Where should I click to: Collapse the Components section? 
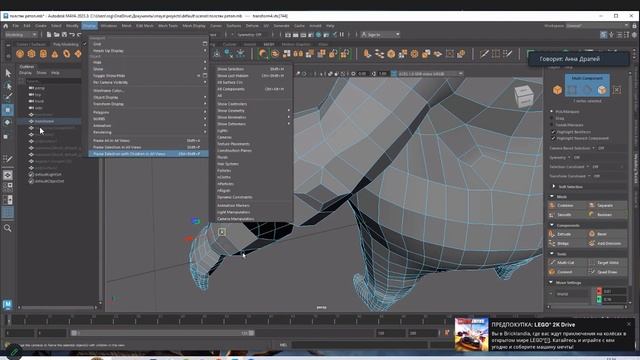click(552, 225)
